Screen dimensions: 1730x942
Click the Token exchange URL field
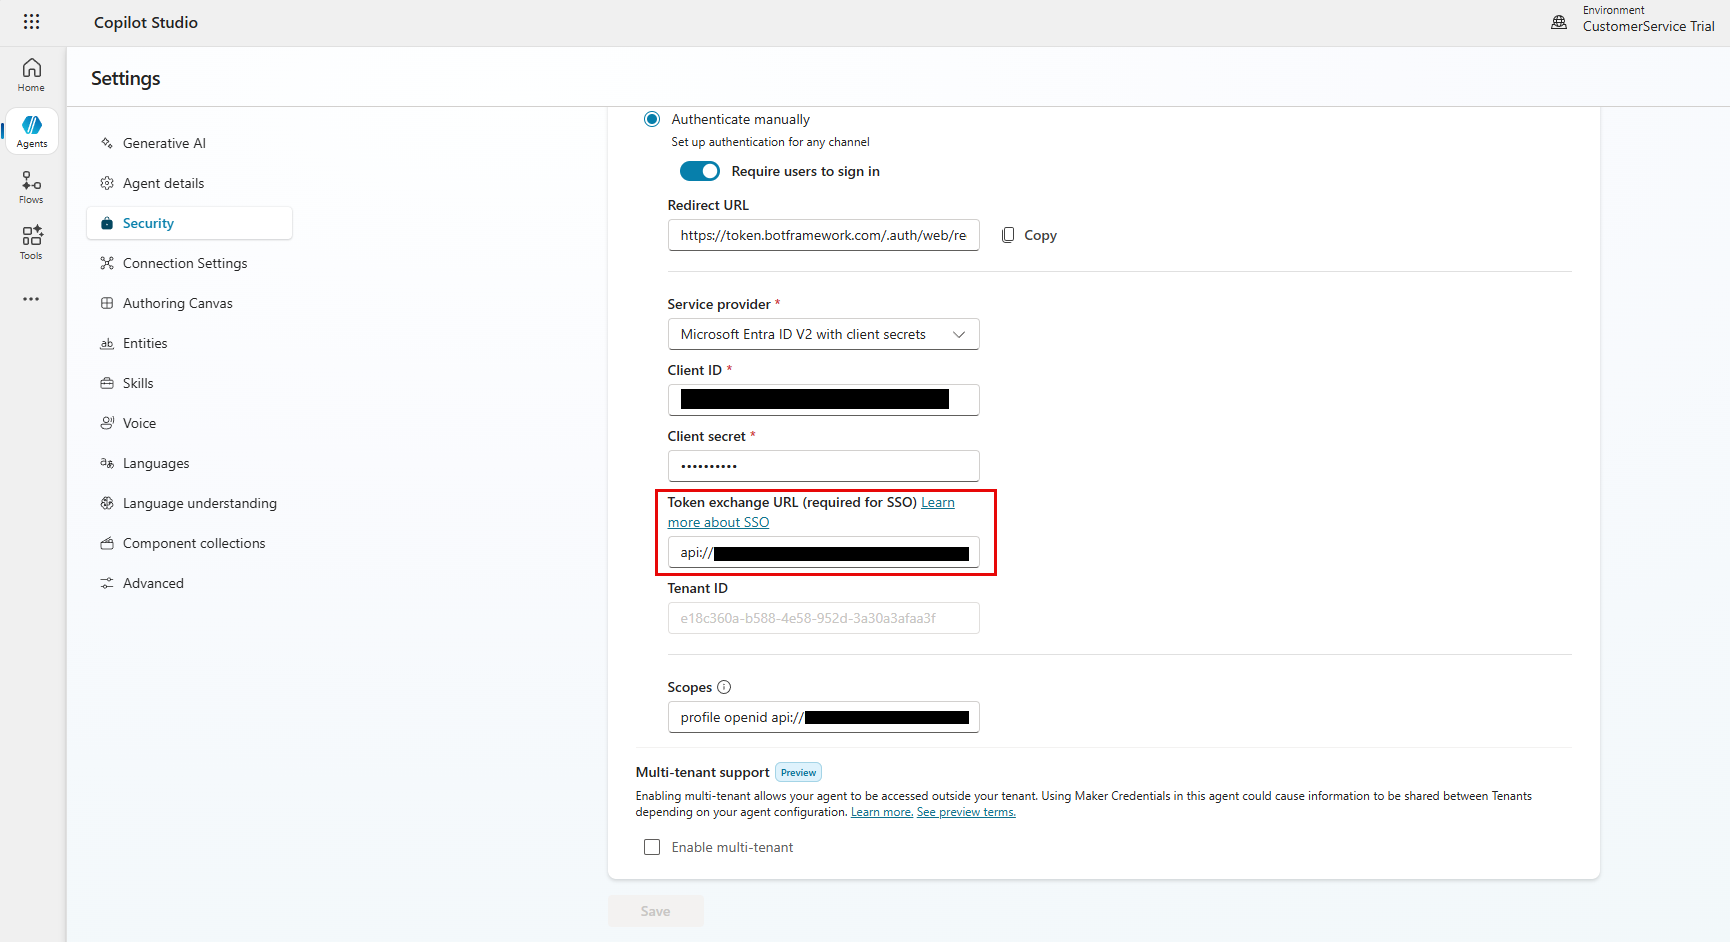(x=823, y=552)
